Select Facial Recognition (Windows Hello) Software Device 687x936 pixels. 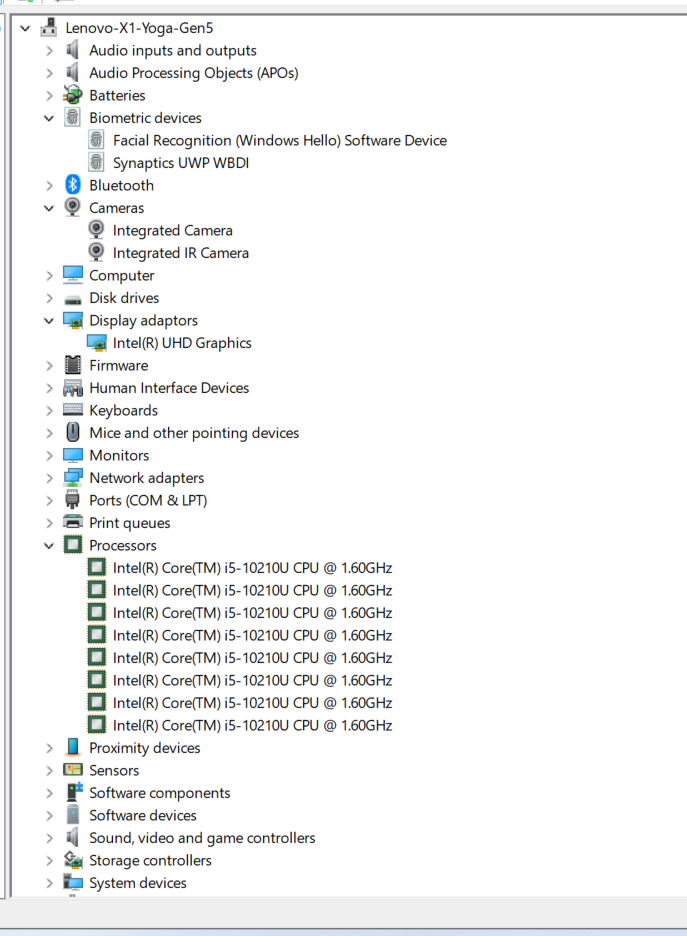click(x=279, y=140)
